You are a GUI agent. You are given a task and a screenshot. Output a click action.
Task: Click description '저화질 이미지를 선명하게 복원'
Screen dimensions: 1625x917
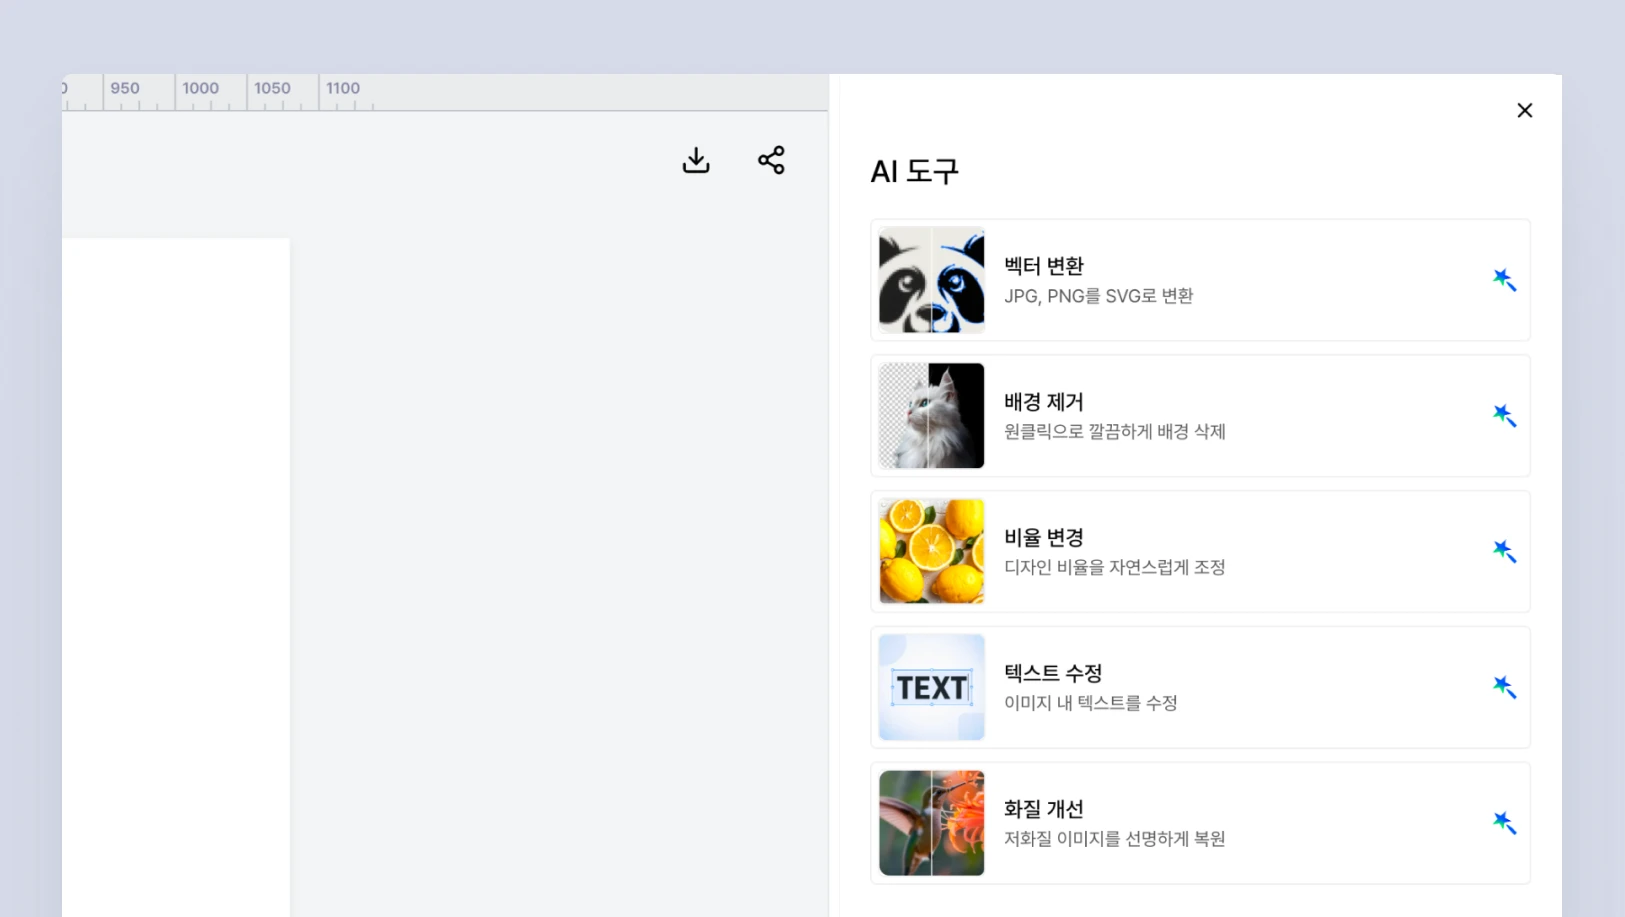point(1115,839)
